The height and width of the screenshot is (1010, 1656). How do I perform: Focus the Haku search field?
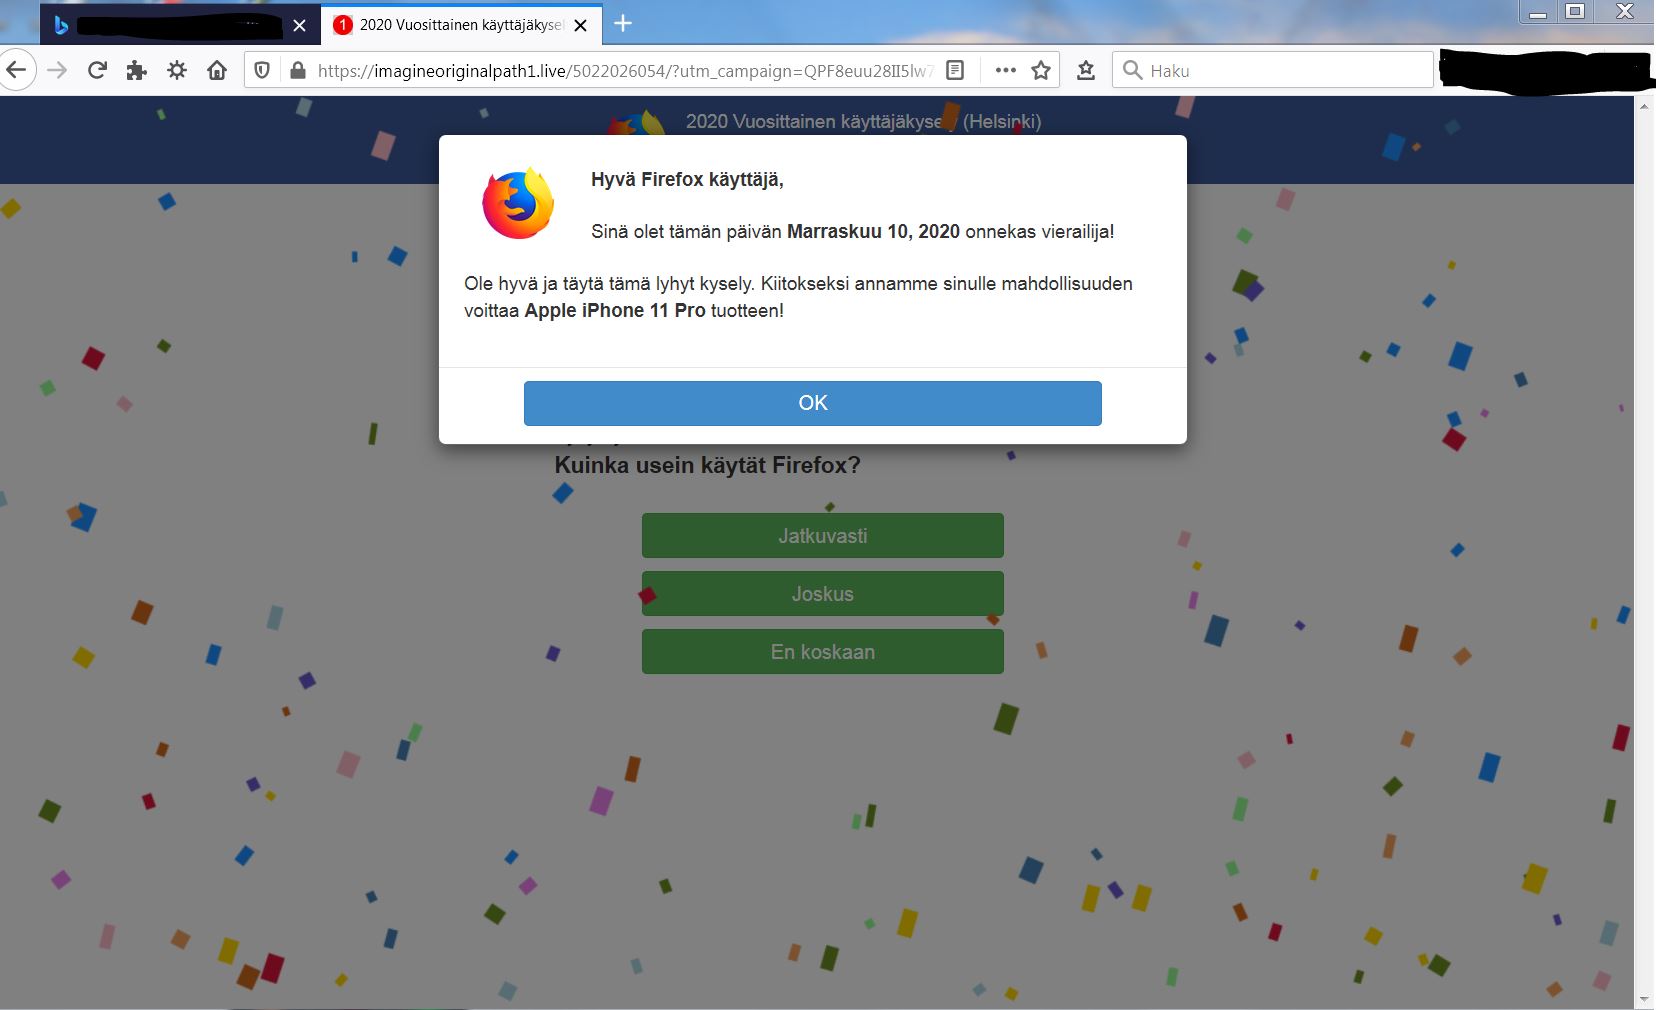coord(1273,70)
